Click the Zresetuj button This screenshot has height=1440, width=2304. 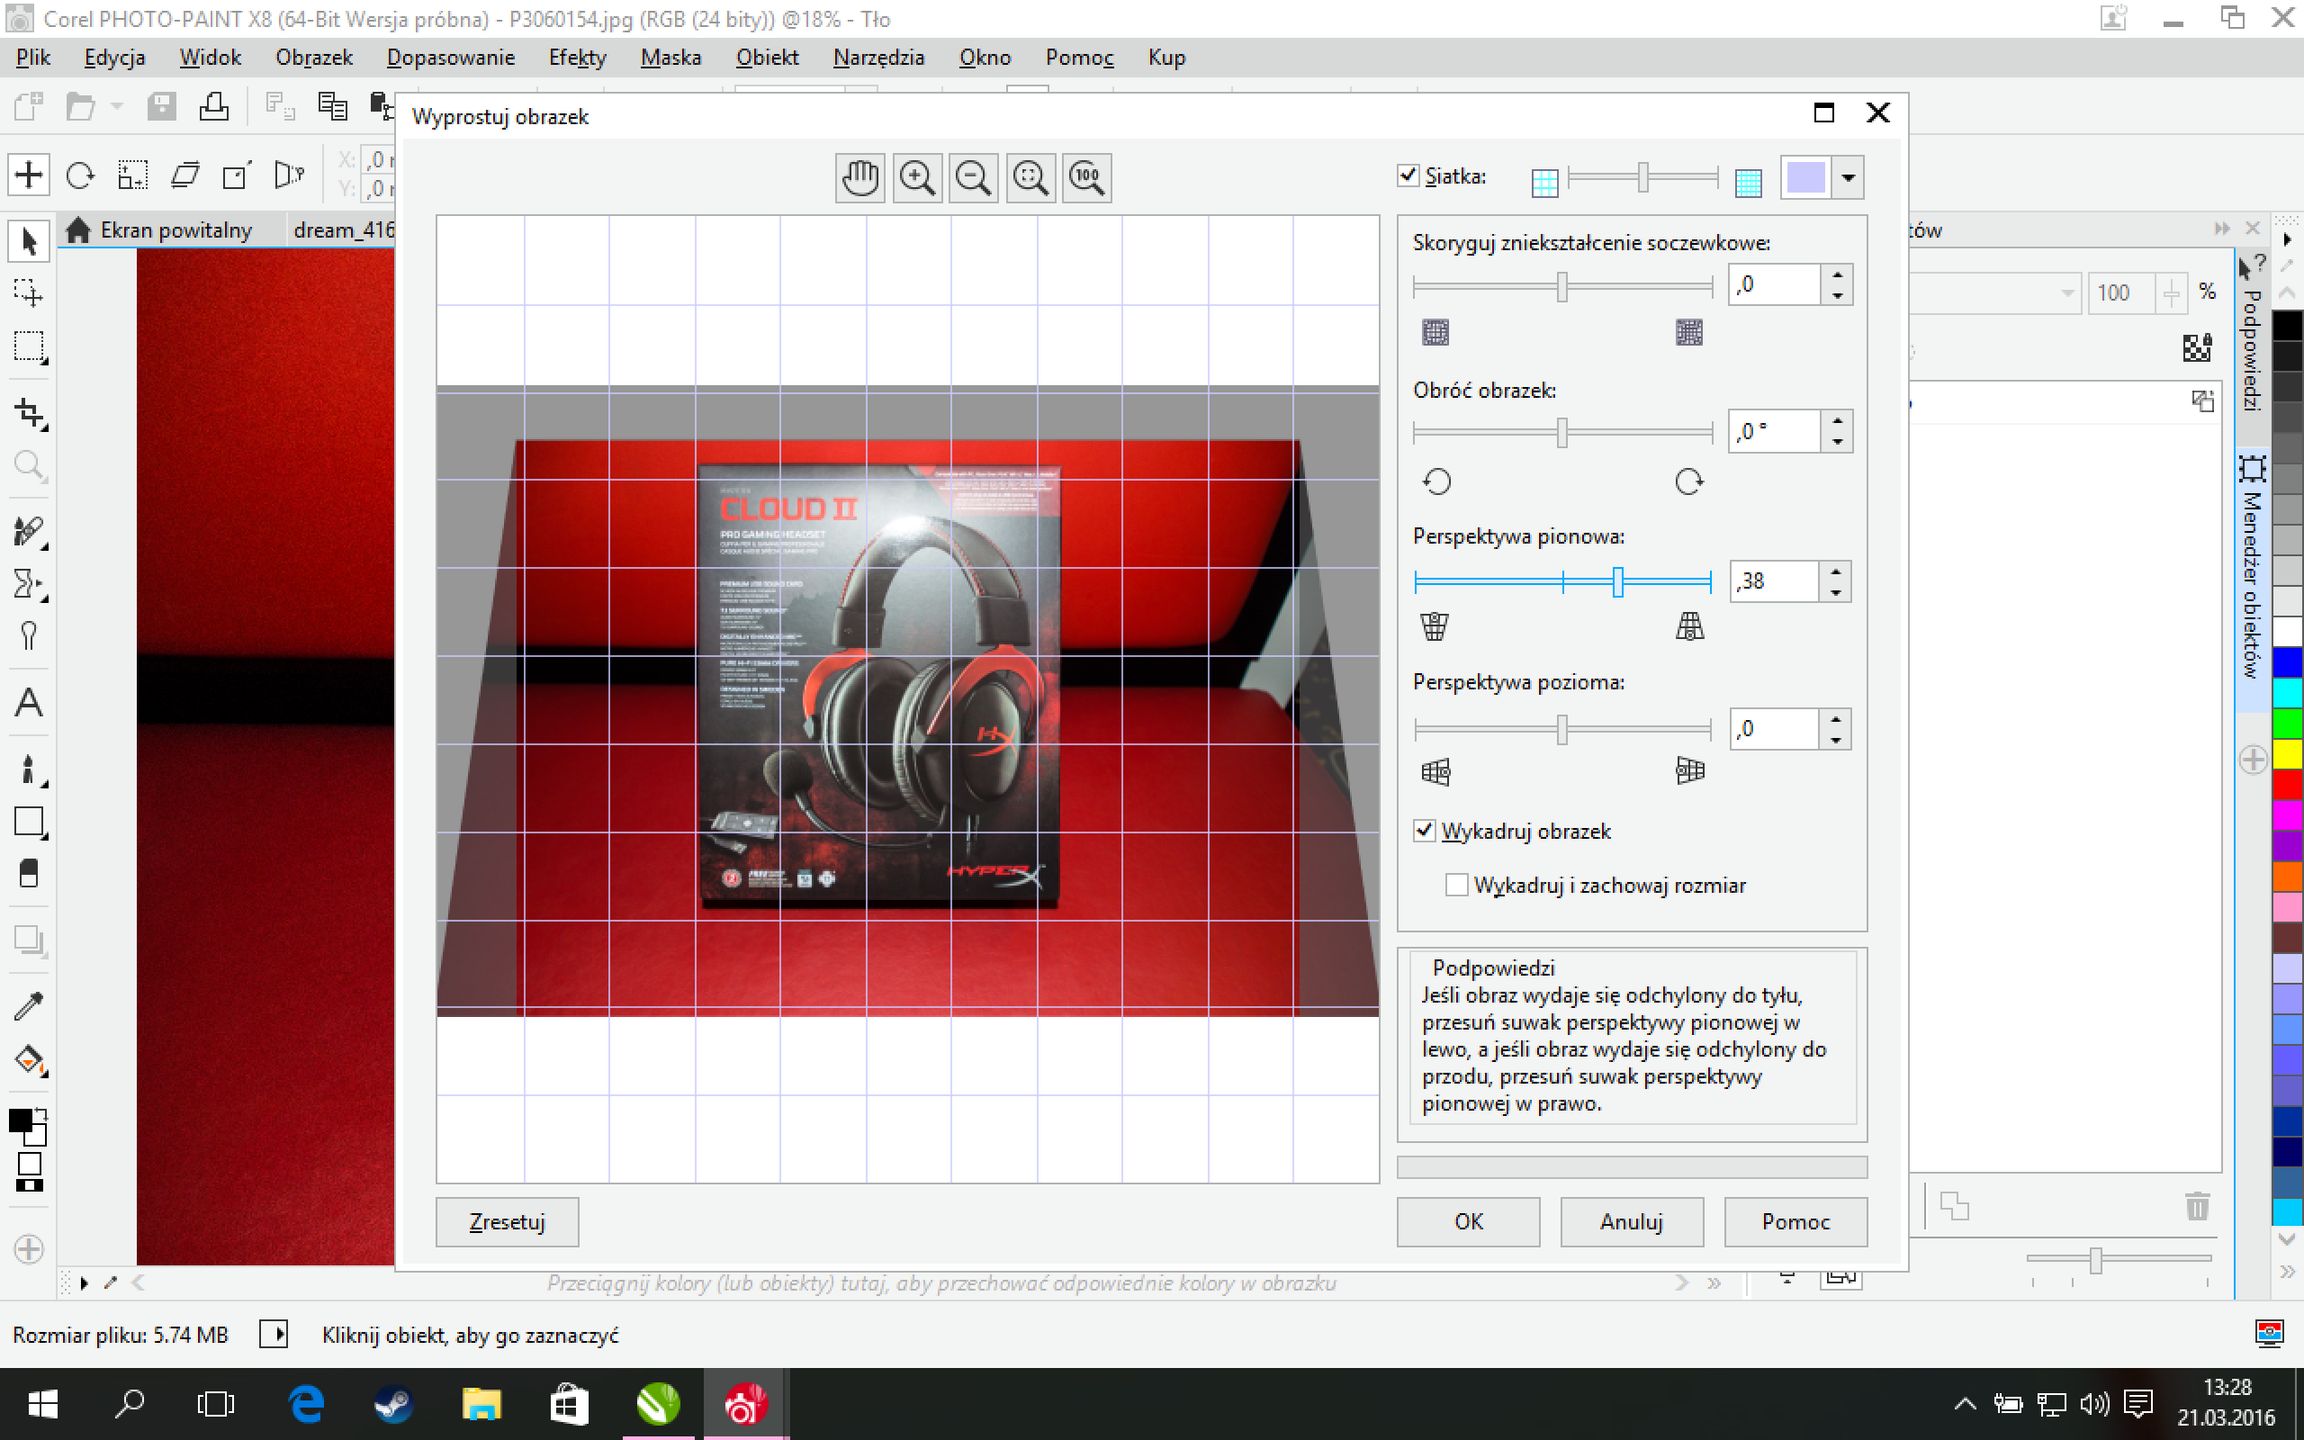(x=507, y=1222)
